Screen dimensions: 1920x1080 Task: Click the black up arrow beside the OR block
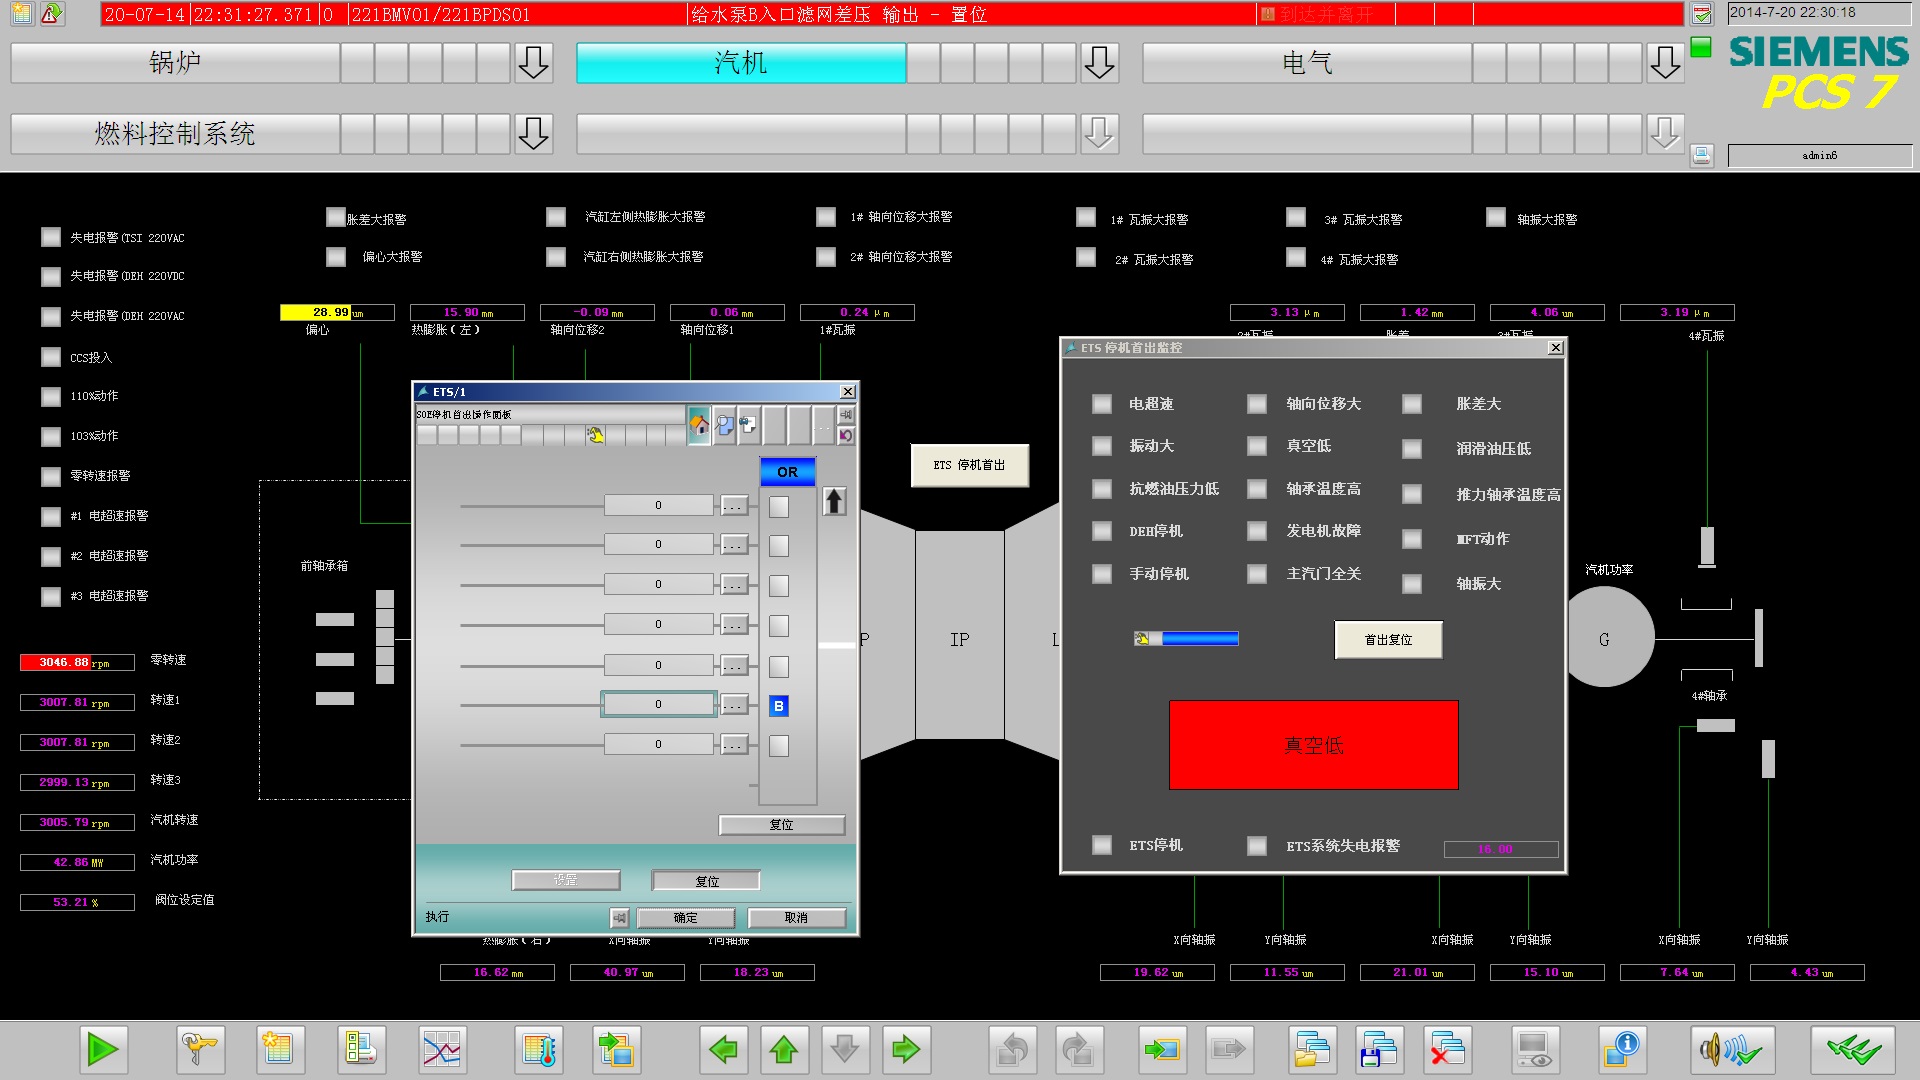click(x=834, y=501)
